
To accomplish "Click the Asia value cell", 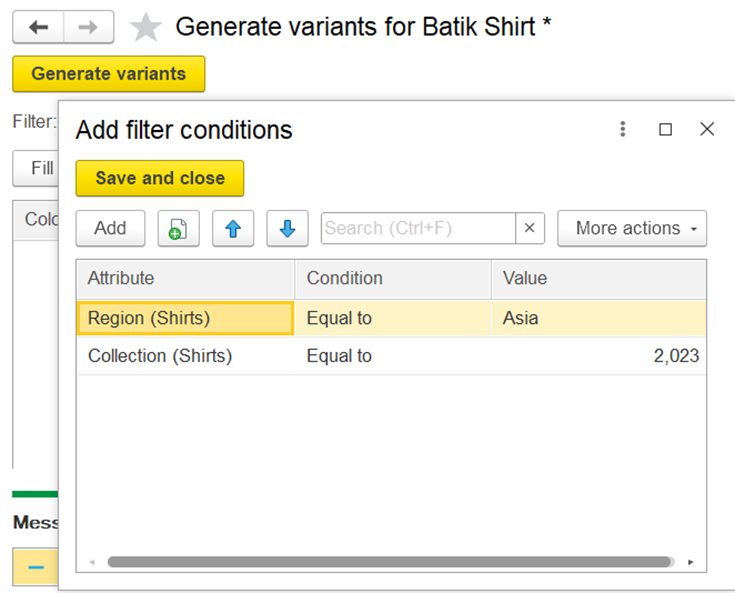I will (598, 318).
